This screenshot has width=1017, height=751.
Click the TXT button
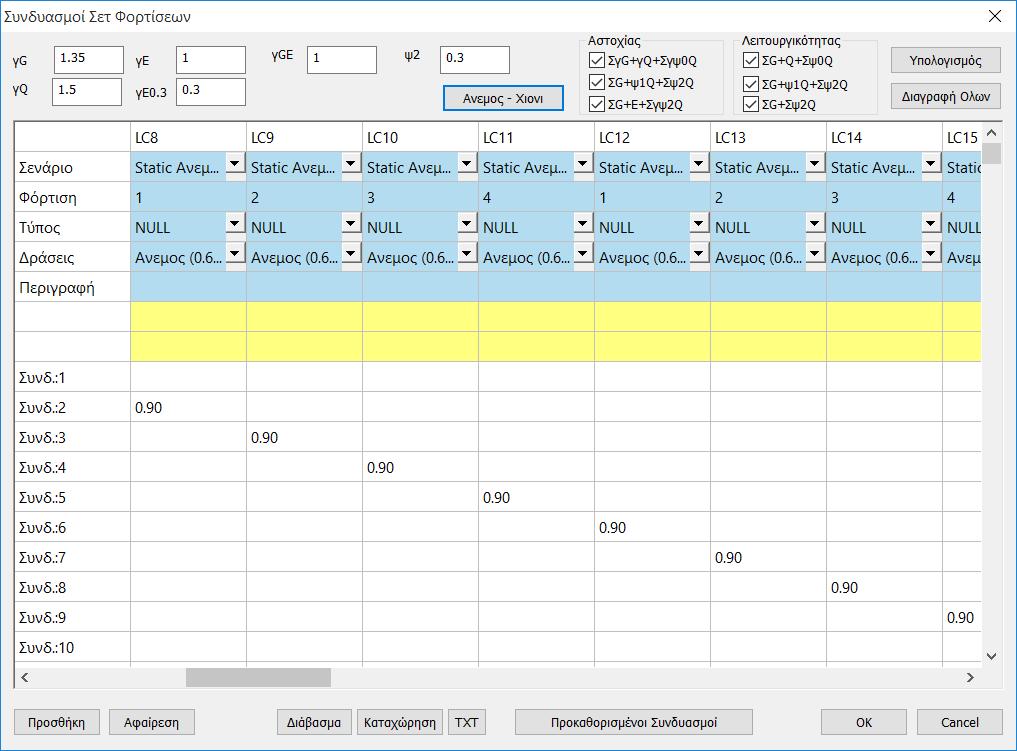466,722
